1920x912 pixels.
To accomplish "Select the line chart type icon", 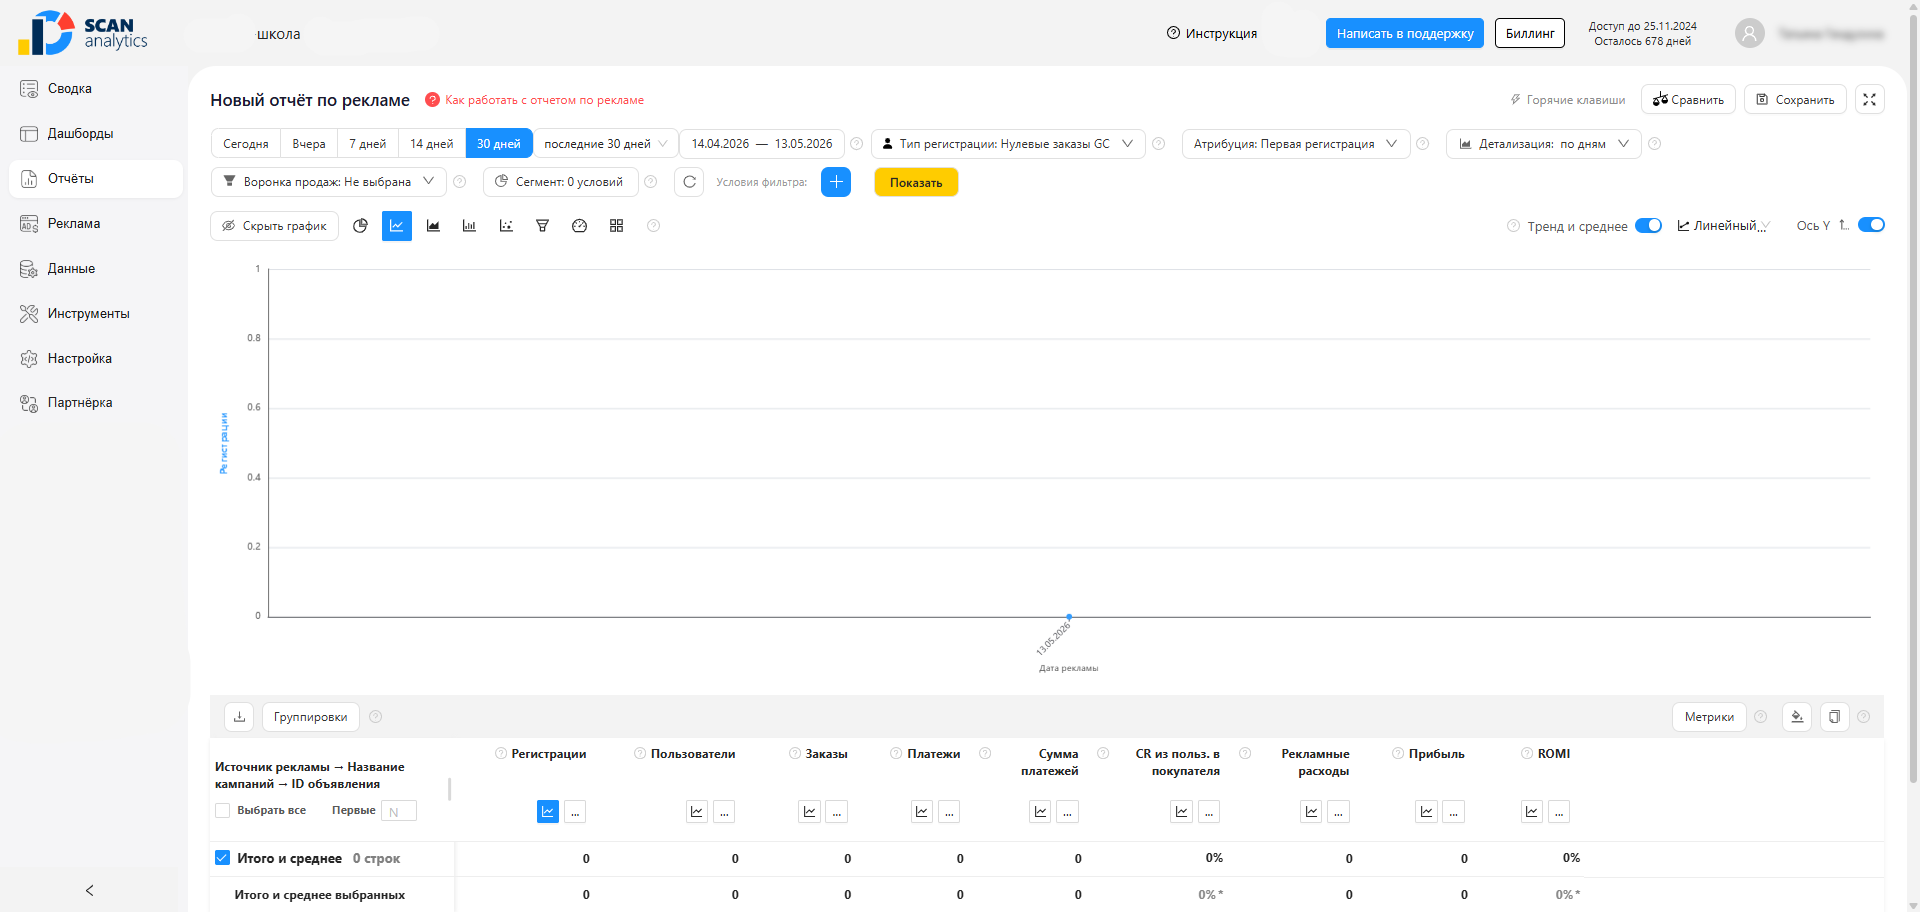I will pos(397,226).
